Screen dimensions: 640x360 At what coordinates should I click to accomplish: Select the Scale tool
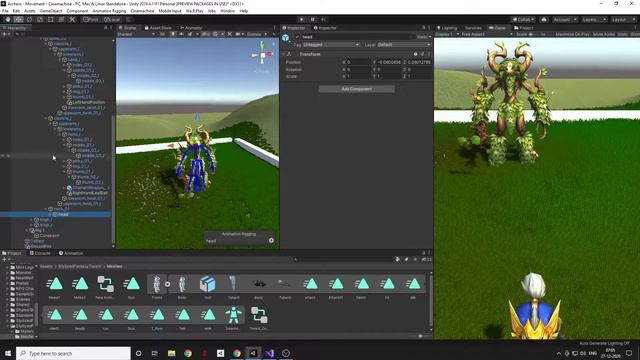[x=40, y=19]
